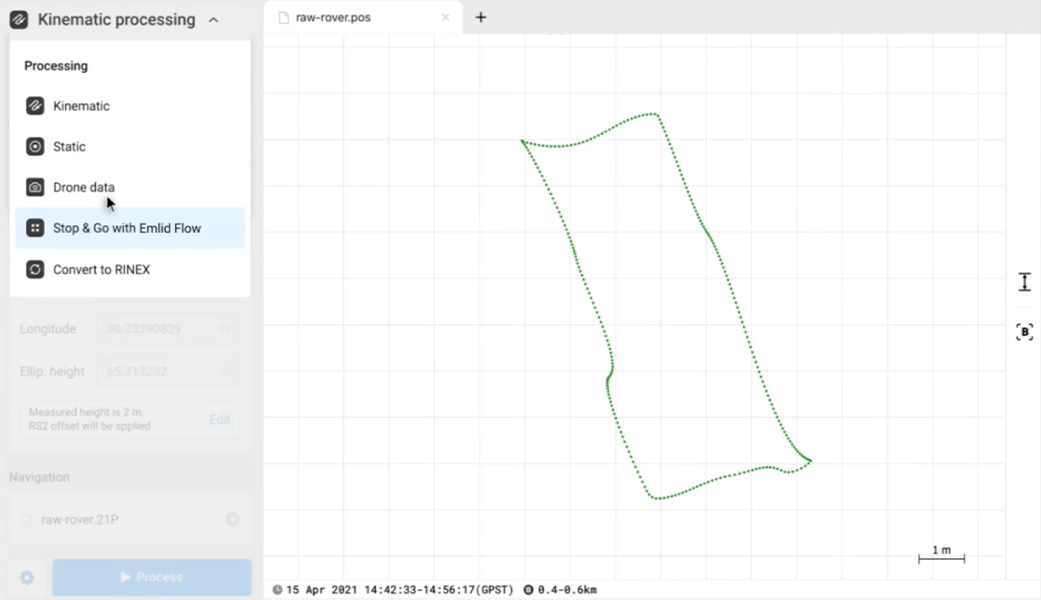The height and width of the screenshot is (600, 1041).
Task: Choose the Drone data processing icon
Action: 34,187
